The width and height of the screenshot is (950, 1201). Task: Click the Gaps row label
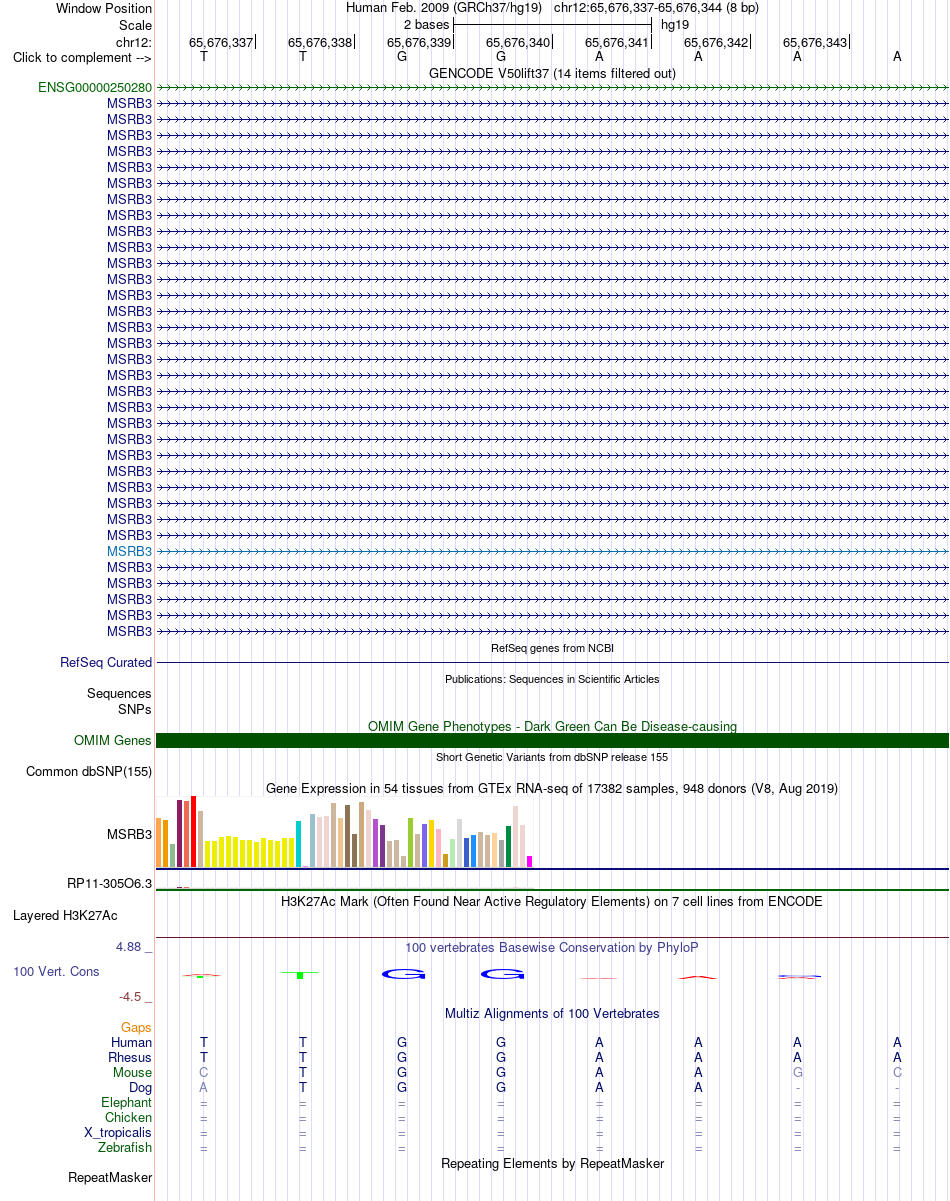point(136,1027)
